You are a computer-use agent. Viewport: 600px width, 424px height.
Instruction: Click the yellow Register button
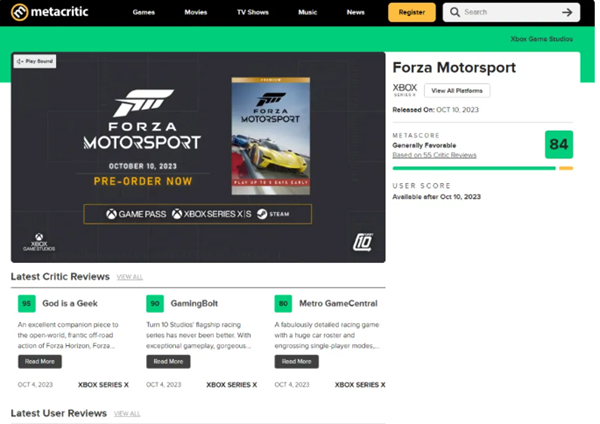coord(411,13)
